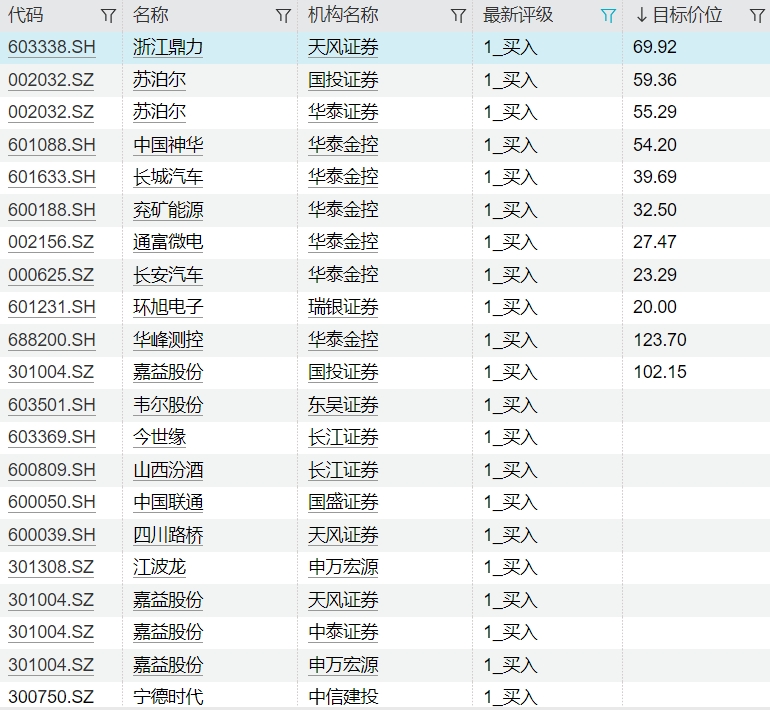The image size is (770, 710).
Task: Open institution link 东吴证券
Action: (x=343, y=405)
